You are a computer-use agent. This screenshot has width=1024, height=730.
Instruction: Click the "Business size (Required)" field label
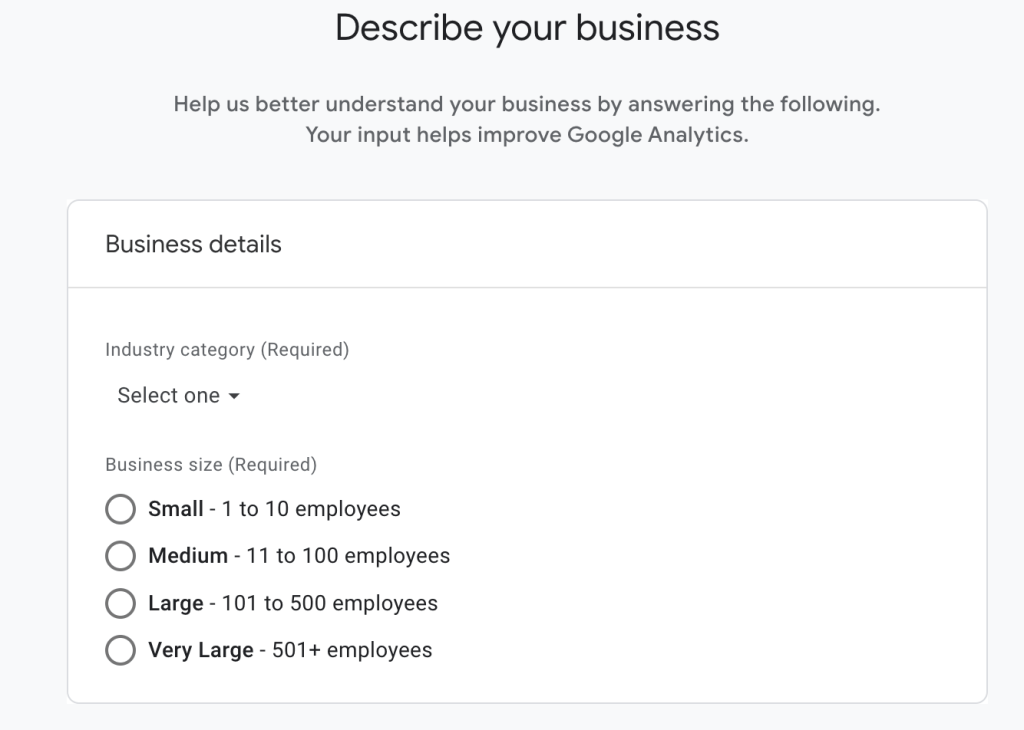pos(211,465)
